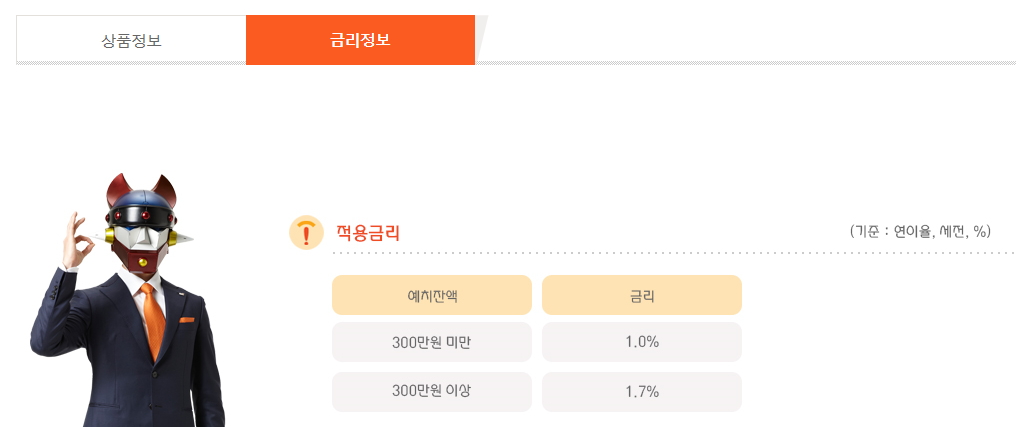Click the 1.0% rate cell

(642, 342)
